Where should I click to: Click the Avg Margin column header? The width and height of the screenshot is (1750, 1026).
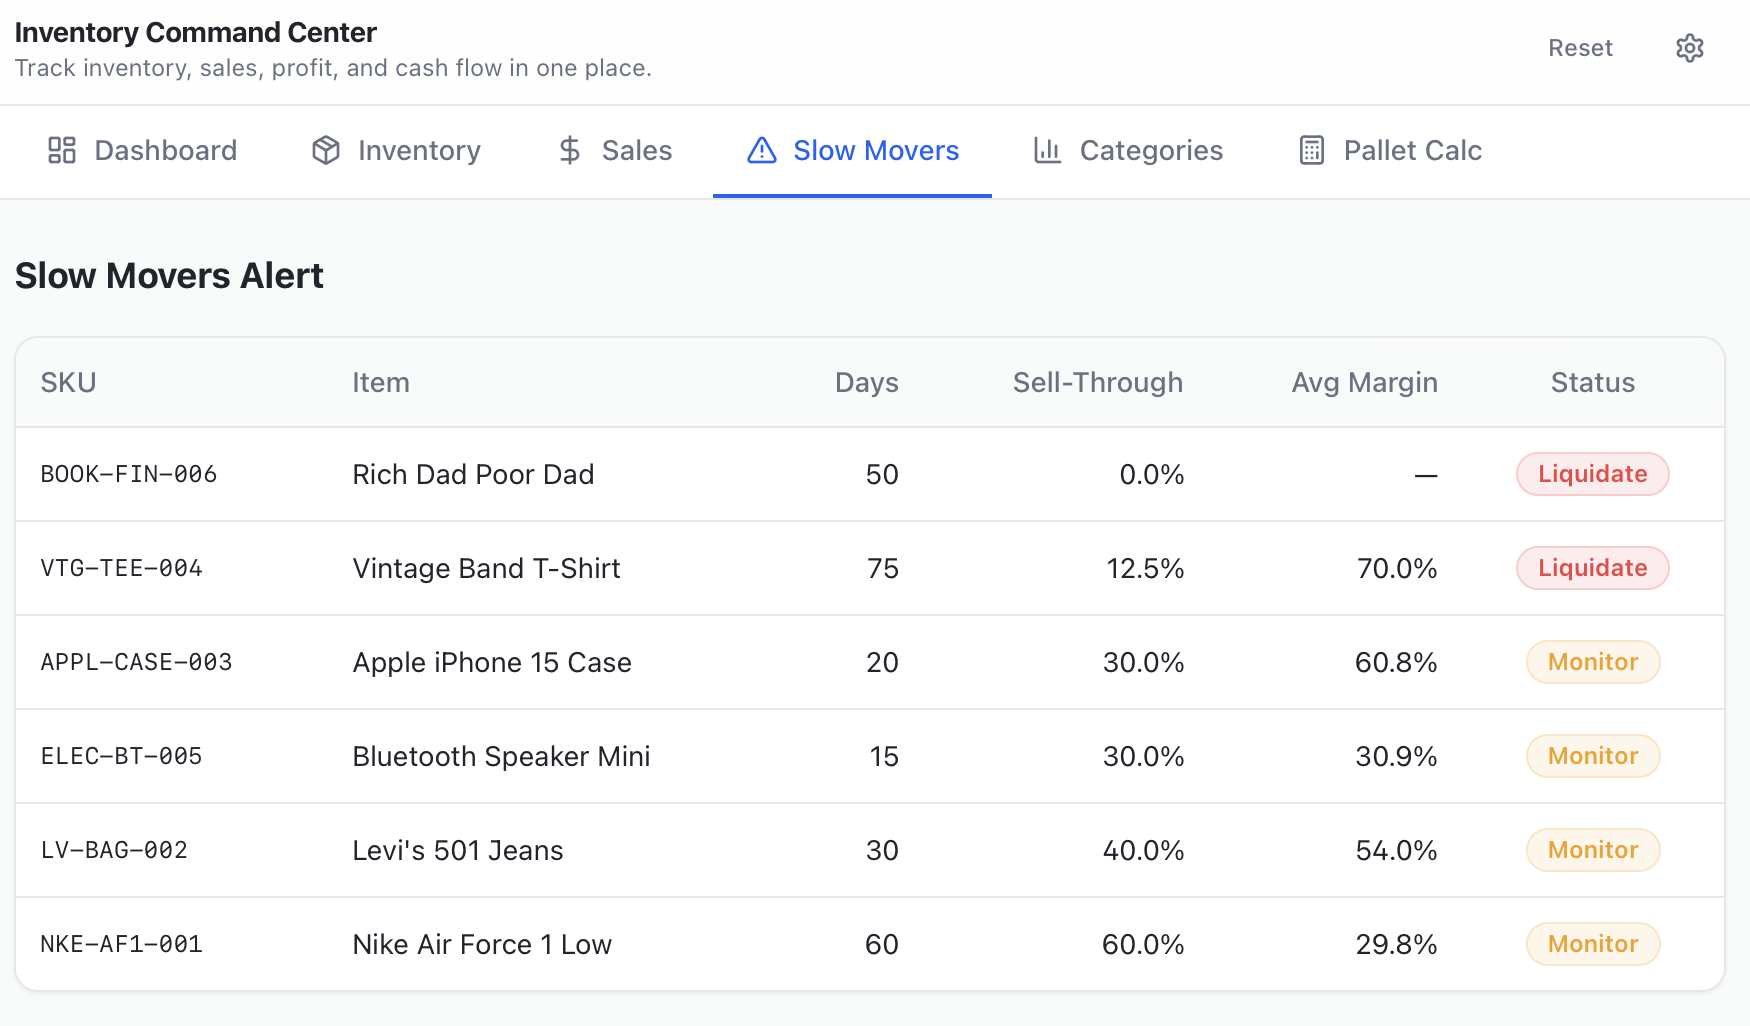(1364, 382)
